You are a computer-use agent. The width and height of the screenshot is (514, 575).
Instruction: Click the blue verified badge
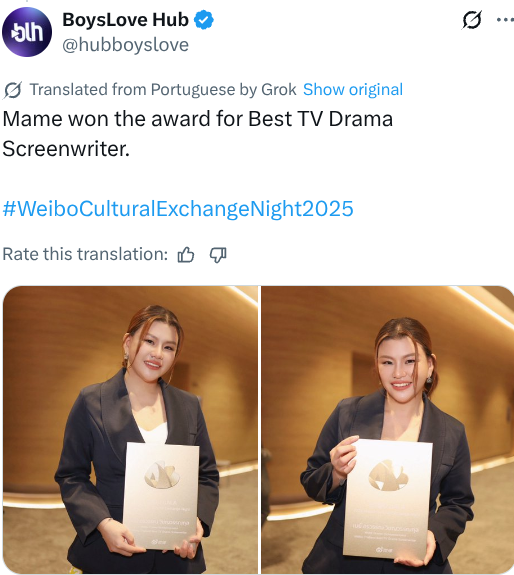point(203,20)
